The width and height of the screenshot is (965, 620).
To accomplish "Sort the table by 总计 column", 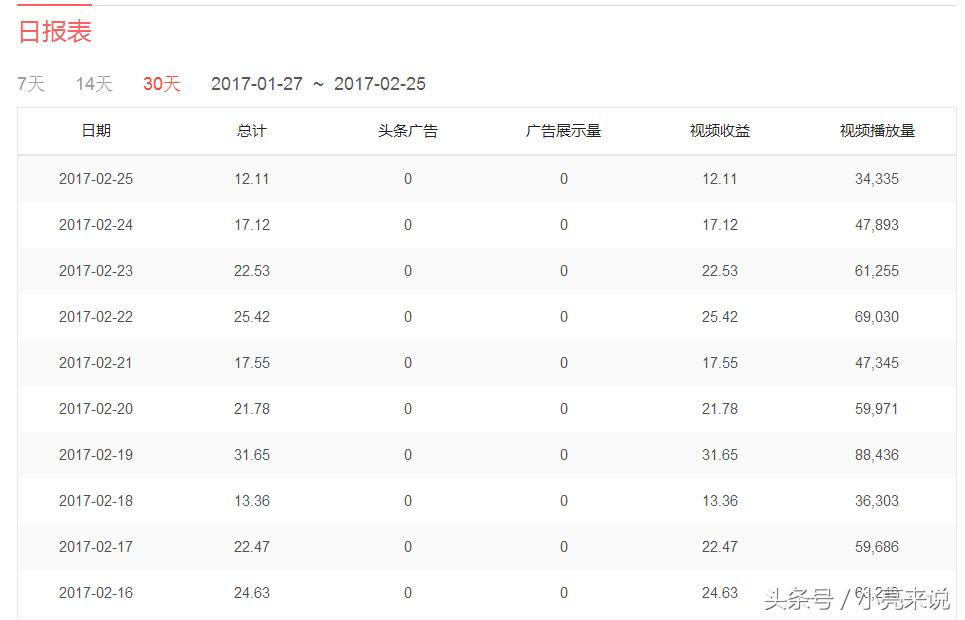I will (250, 130).
